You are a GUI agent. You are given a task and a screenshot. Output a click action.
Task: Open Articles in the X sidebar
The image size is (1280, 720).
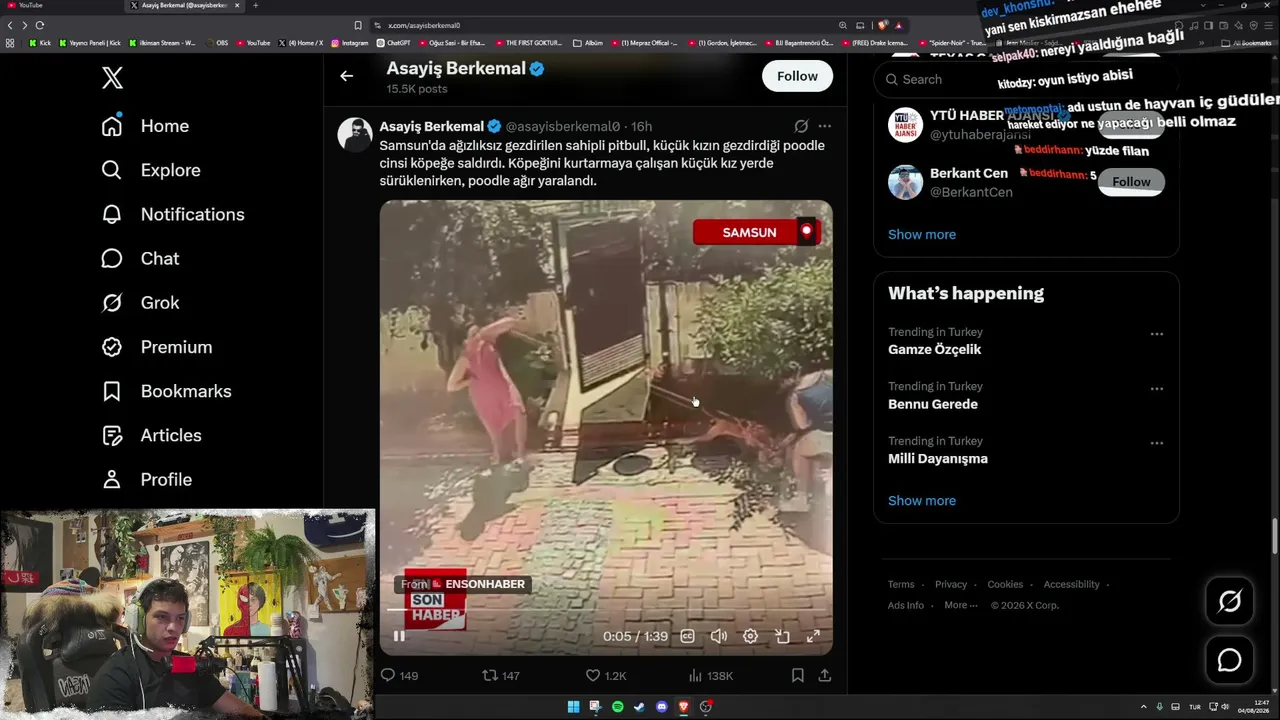[151, 435]
